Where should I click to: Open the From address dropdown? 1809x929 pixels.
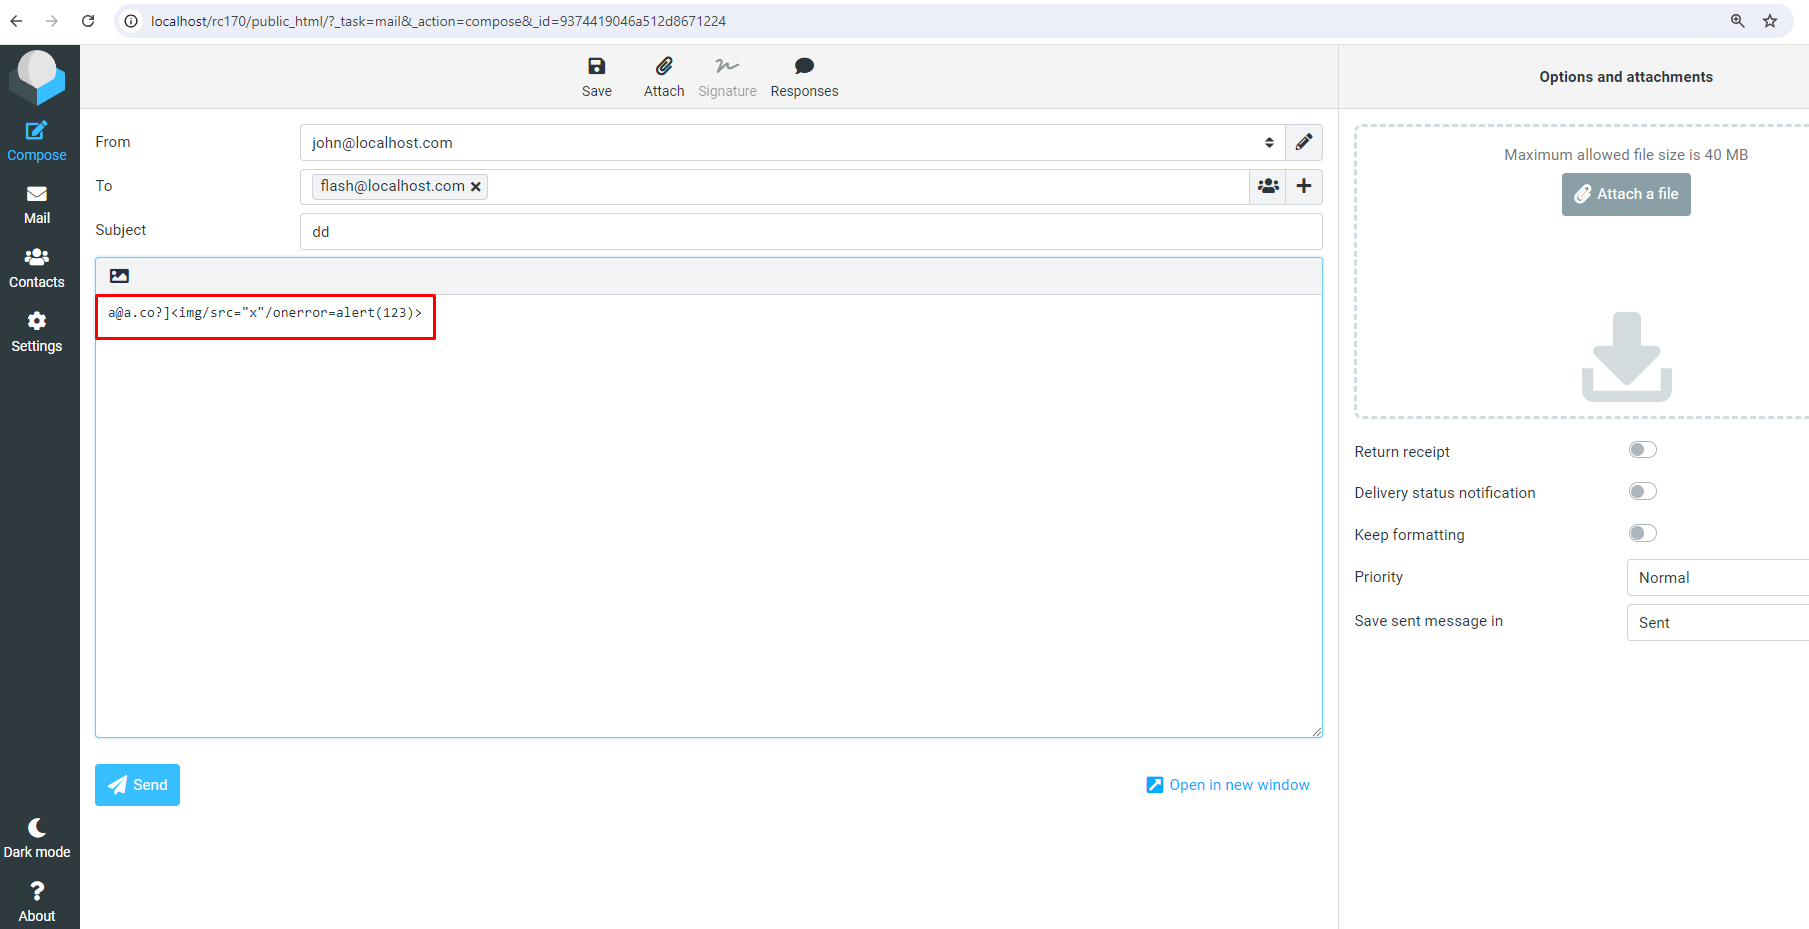coord(792,142)
